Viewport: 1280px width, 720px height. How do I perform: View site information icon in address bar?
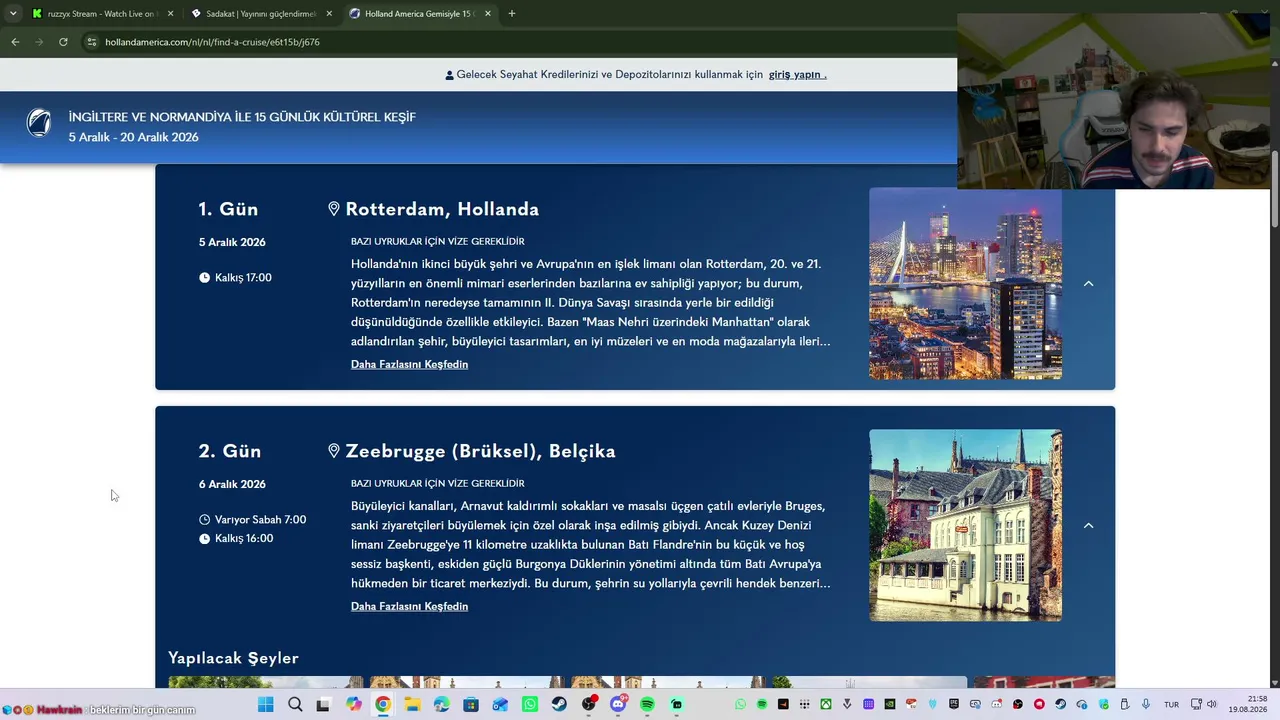click(x=92, y=42)
